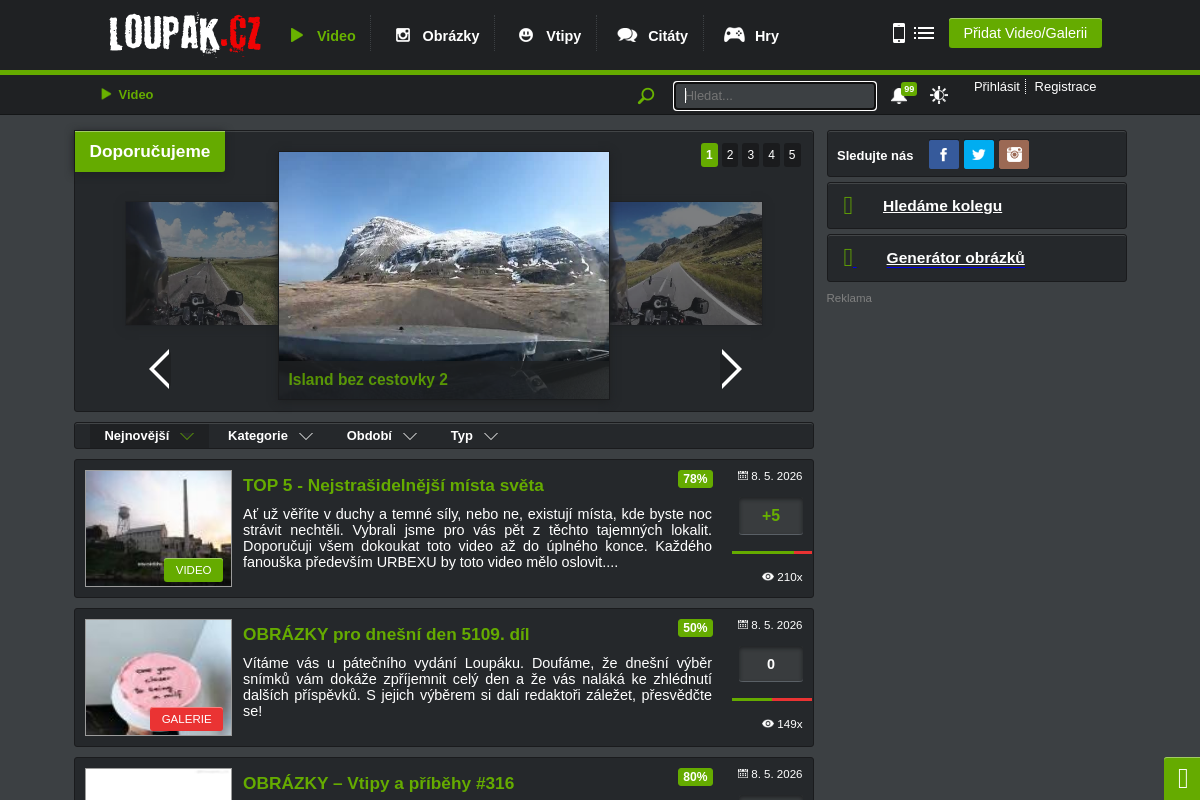
Task: Open Hledáme kolegu link
Action: click(x=942, y=206)
